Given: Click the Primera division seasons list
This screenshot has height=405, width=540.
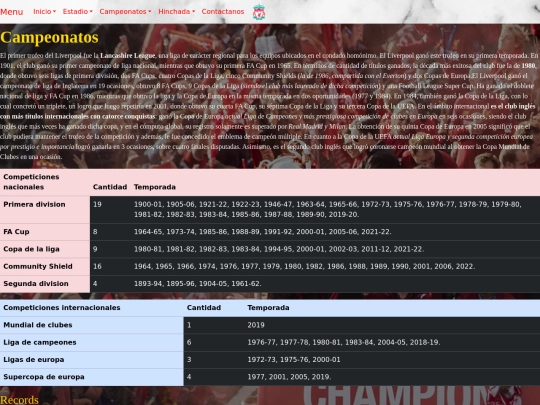Looking at the screenshot, I should [x=327, y=209].
